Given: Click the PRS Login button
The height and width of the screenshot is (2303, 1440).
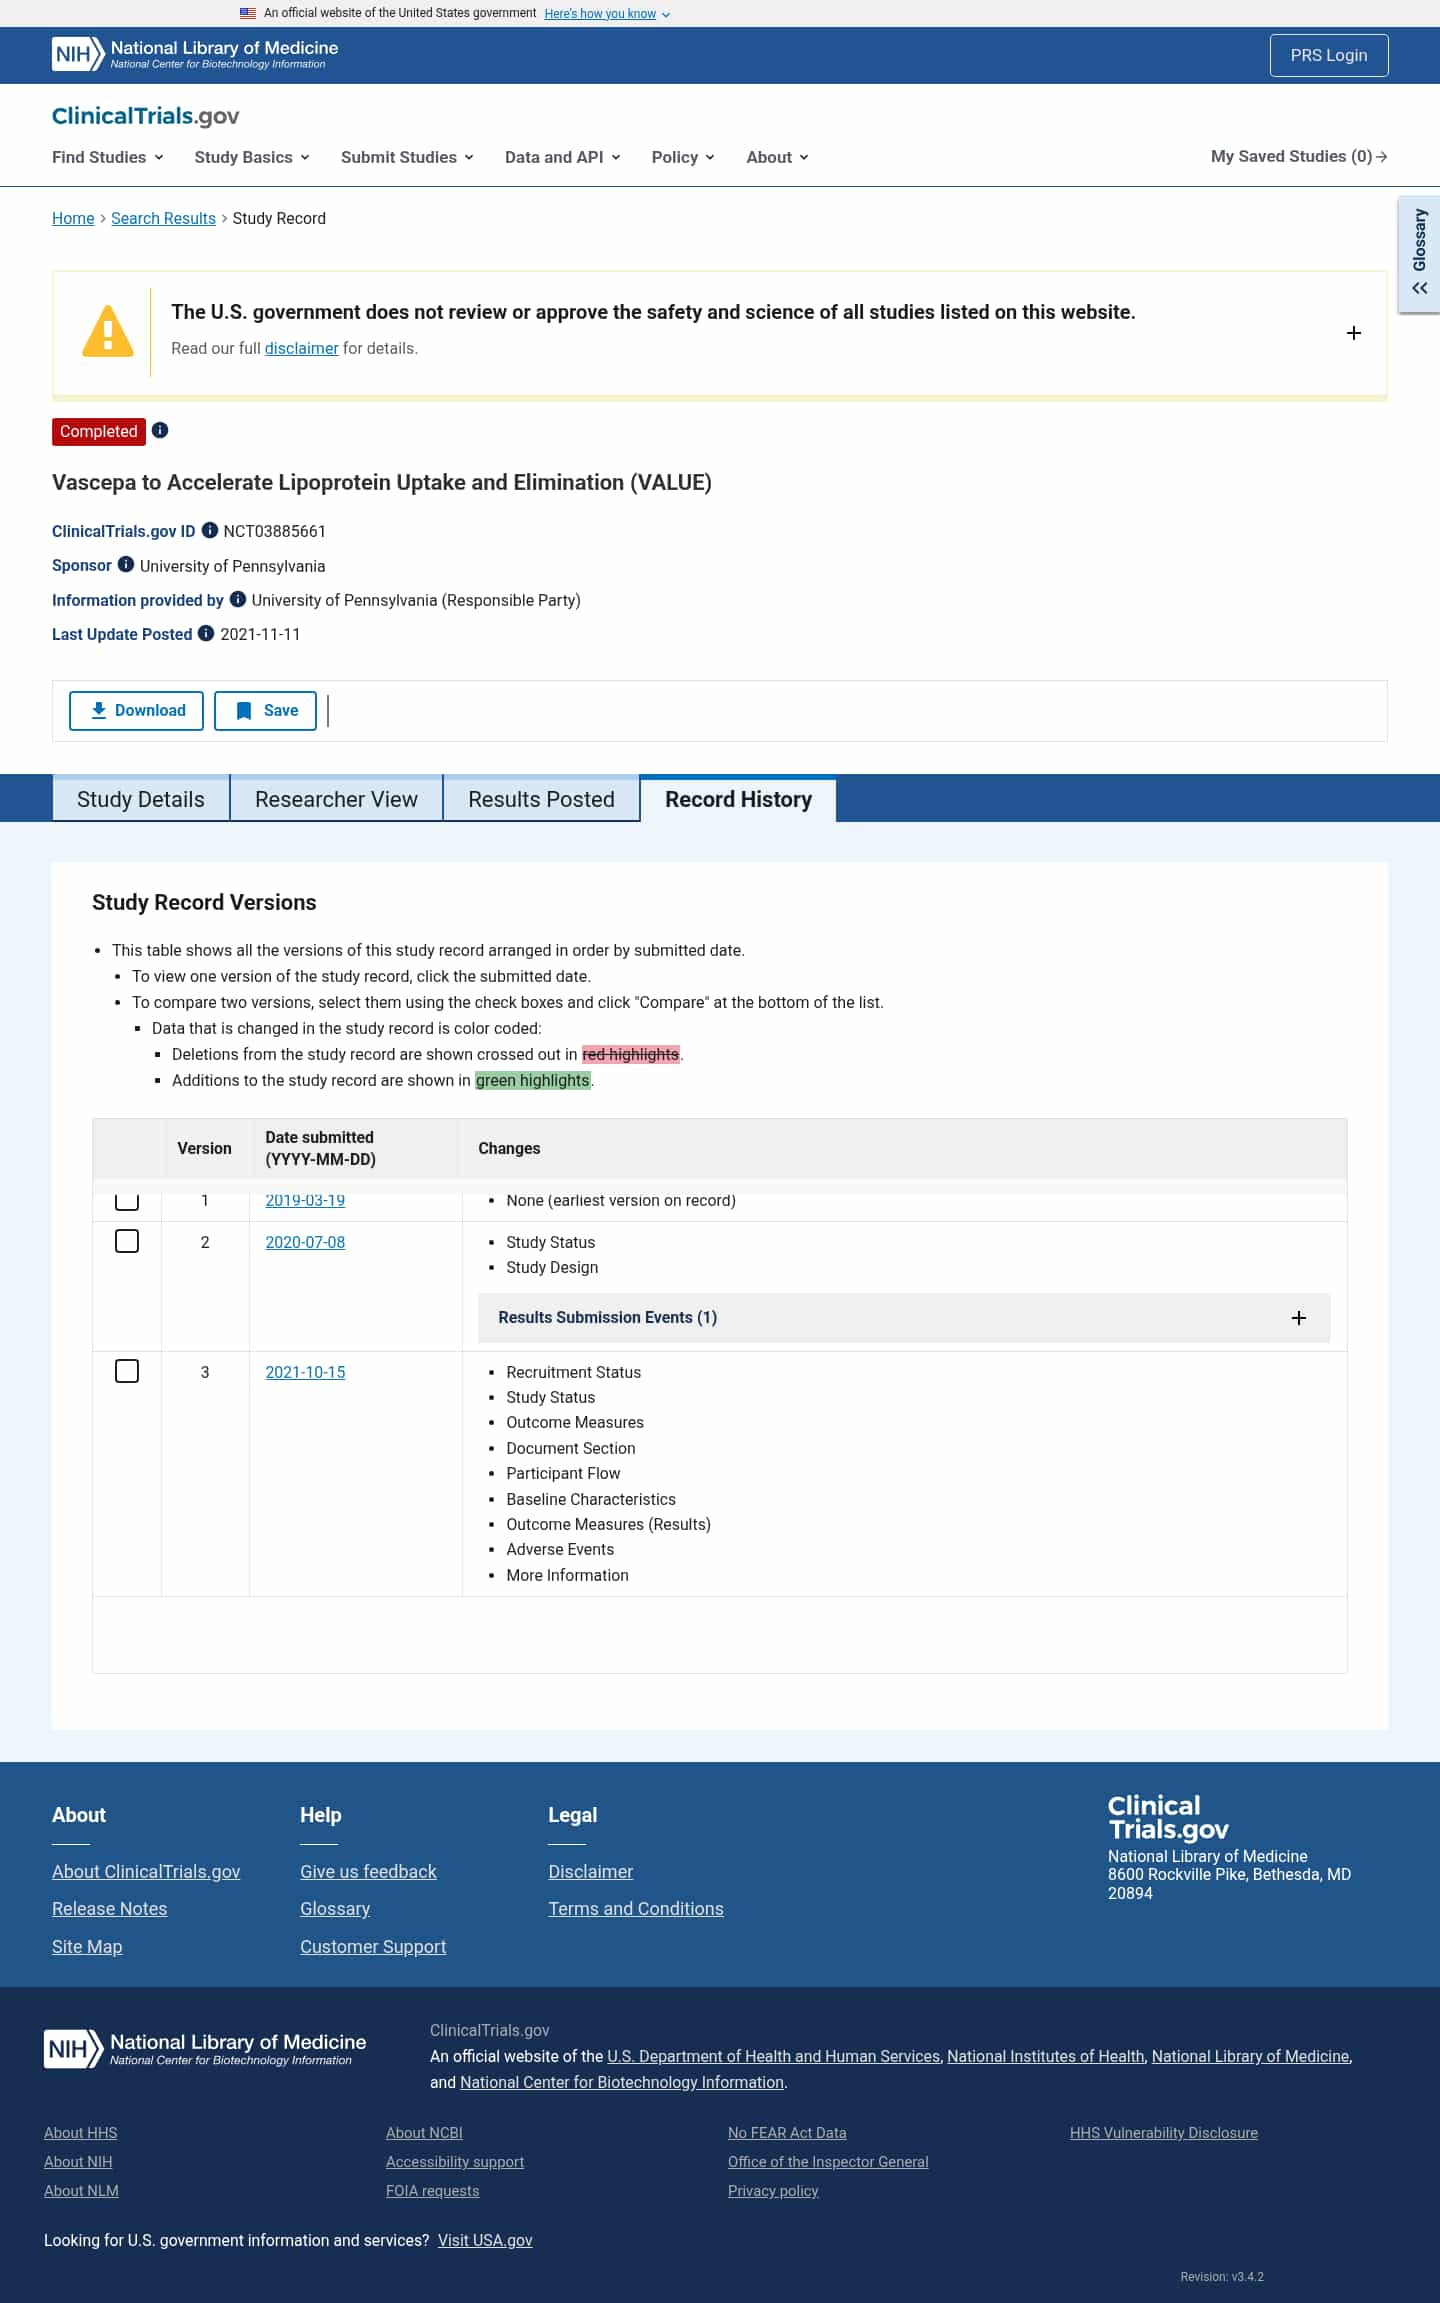Looking at the screenshot, I should [1329, 55].
